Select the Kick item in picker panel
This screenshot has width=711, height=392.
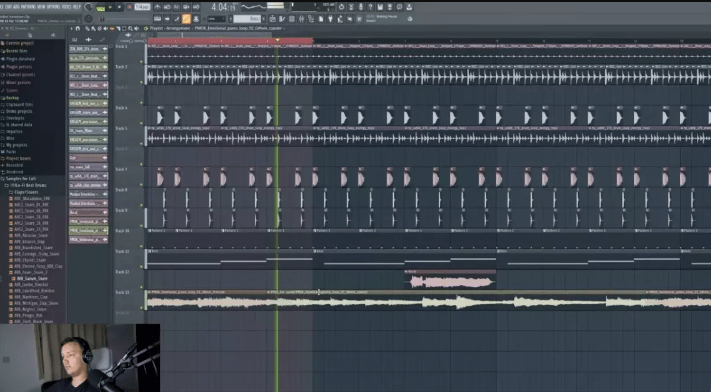(88, 158)
